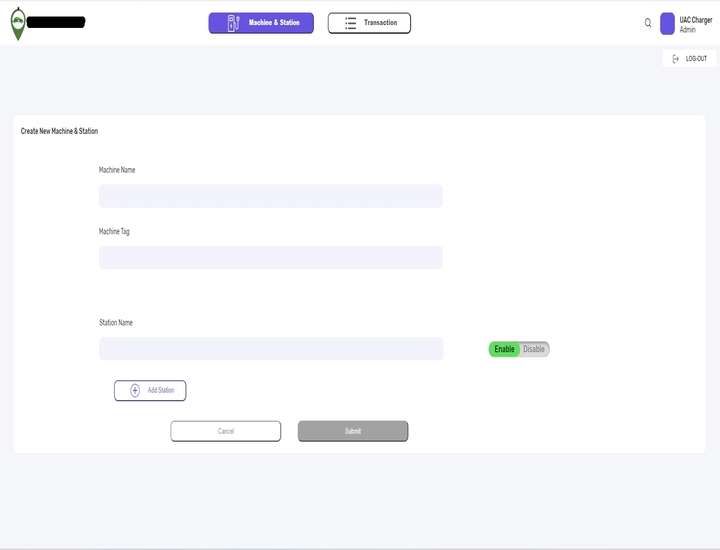The height and width of the screenshot is (550, 720).
Task: Switch station status to Disable
Action: 534,349
